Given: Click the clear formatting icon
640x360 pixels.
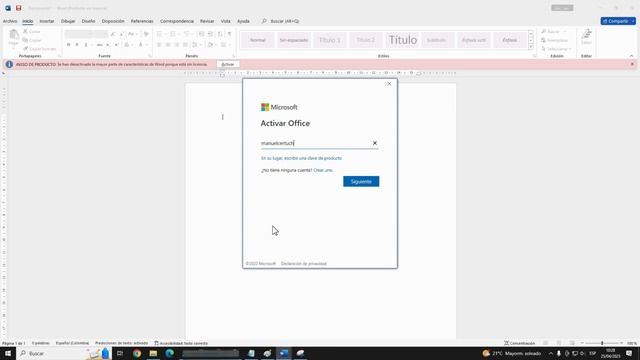Looking at the screenshot, I should [146, 34].
